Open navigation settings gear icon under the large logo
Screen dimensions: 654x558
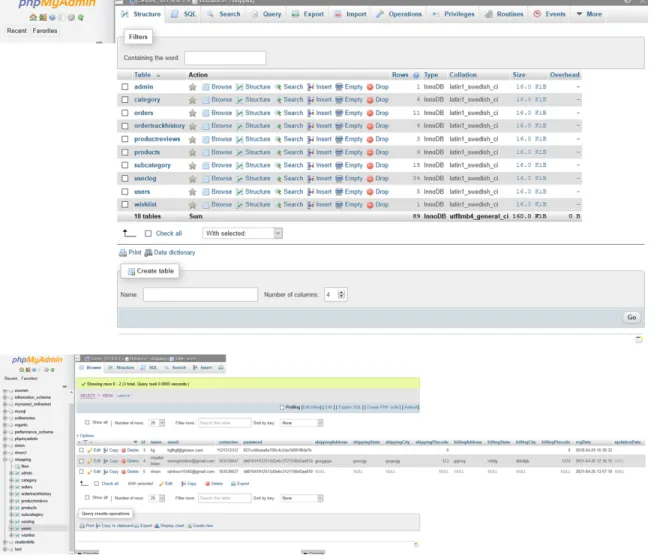point(71,18)
